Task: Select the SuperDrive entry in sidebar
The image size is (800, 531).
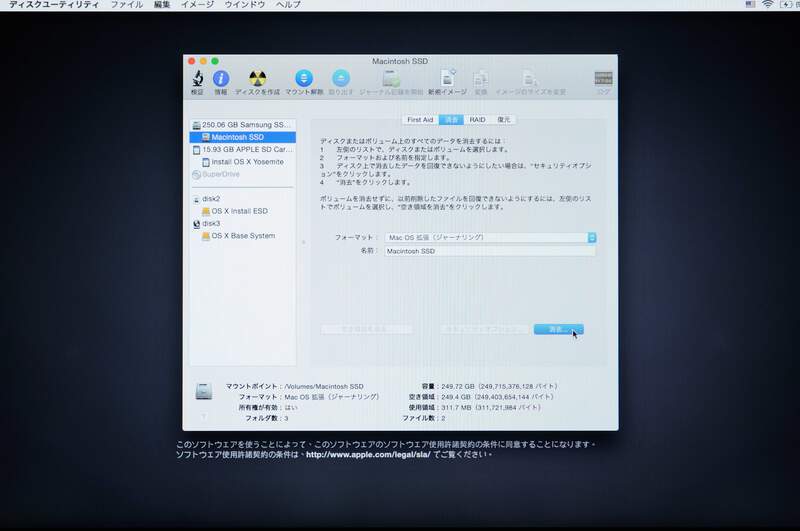Action: coord(242,174)
